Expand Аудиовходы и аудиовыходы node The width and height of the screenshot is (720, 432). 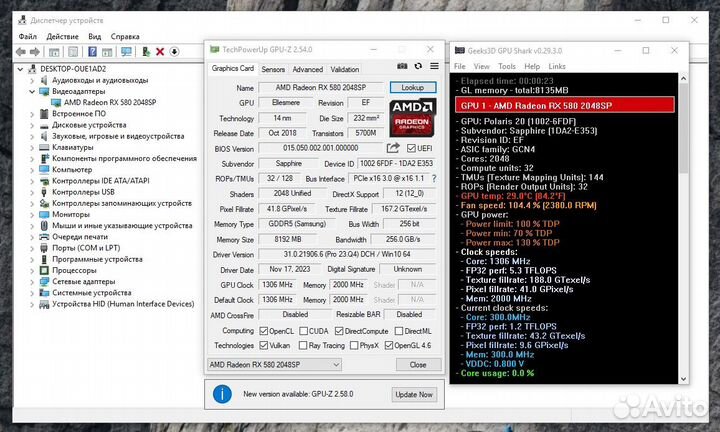32,80
